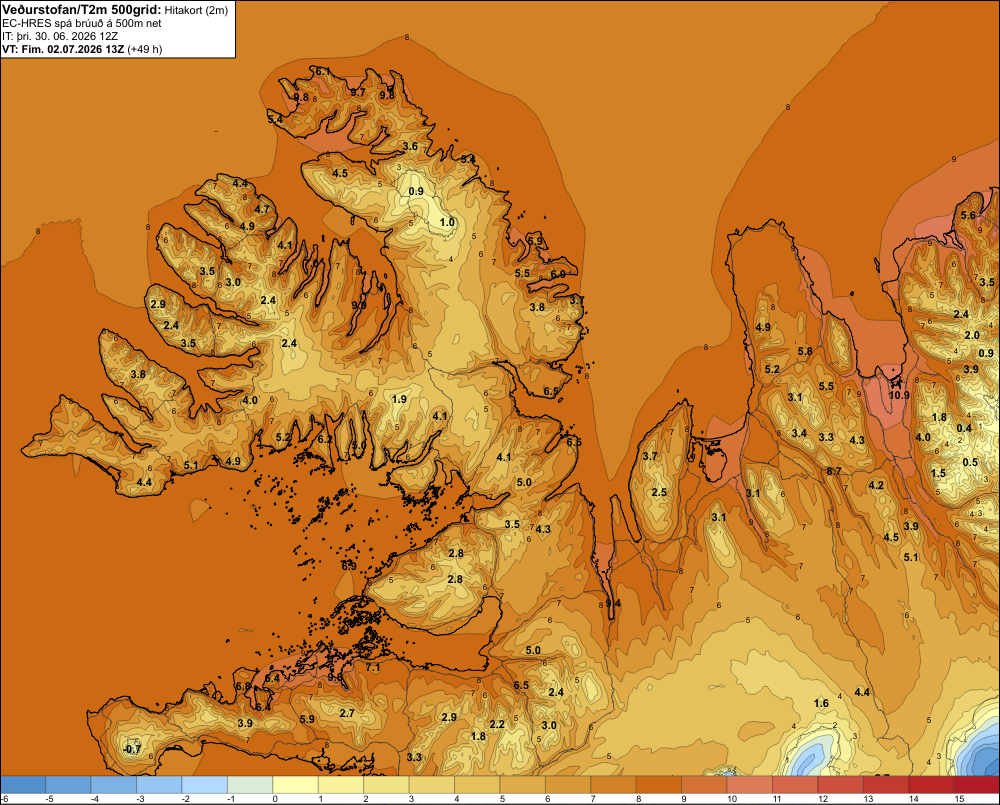Click the 4.2 temperature value
1000x805 pixels.
(x=876, y=485)
